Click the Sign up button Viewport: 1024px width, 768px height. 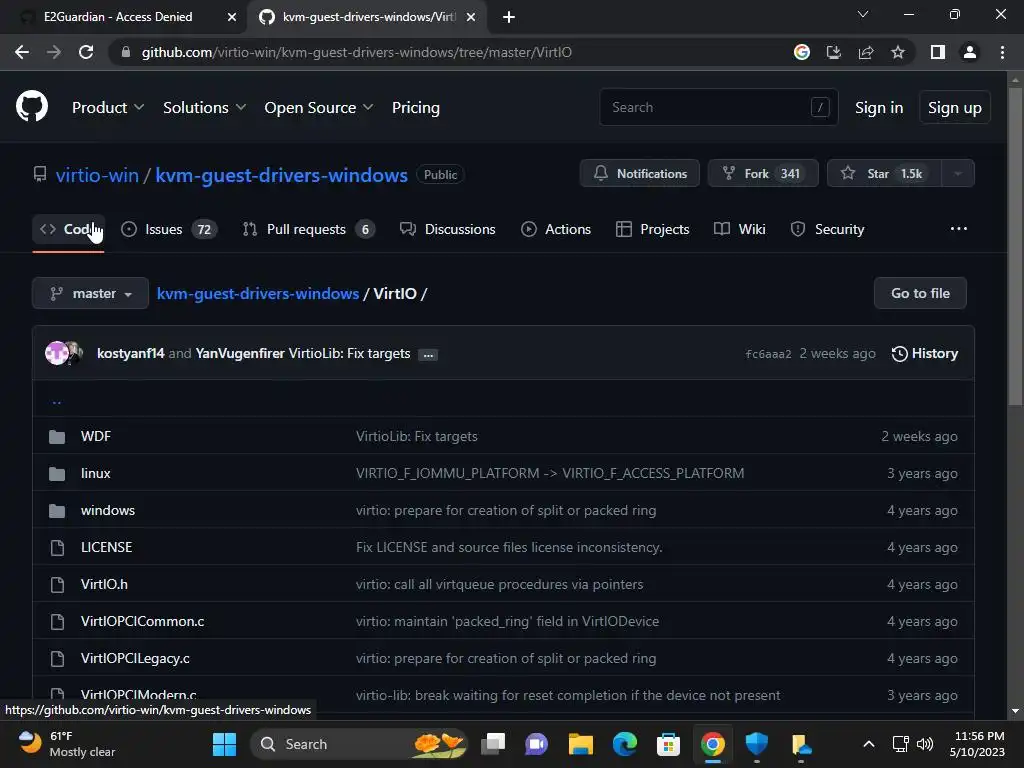click(x=955, y=107)
